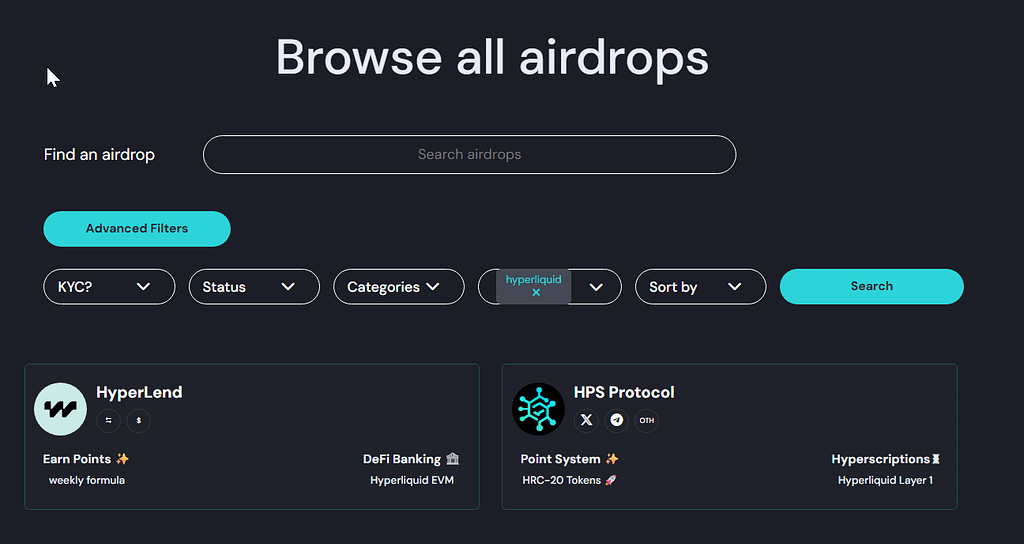This screenshot has height=544, width=1024.
Task: Click the 'Find an airdrop' label
Action: (99, 155)
